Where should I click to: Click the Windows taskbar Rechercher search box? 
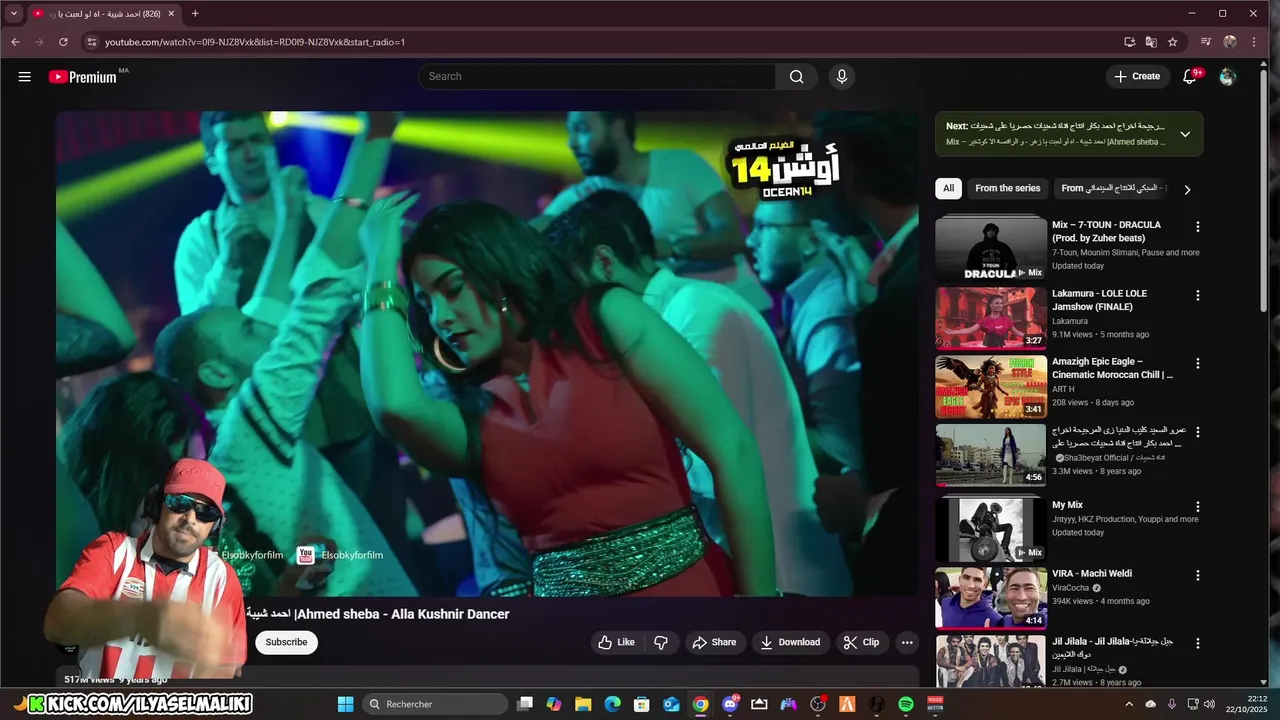point(435,704)
